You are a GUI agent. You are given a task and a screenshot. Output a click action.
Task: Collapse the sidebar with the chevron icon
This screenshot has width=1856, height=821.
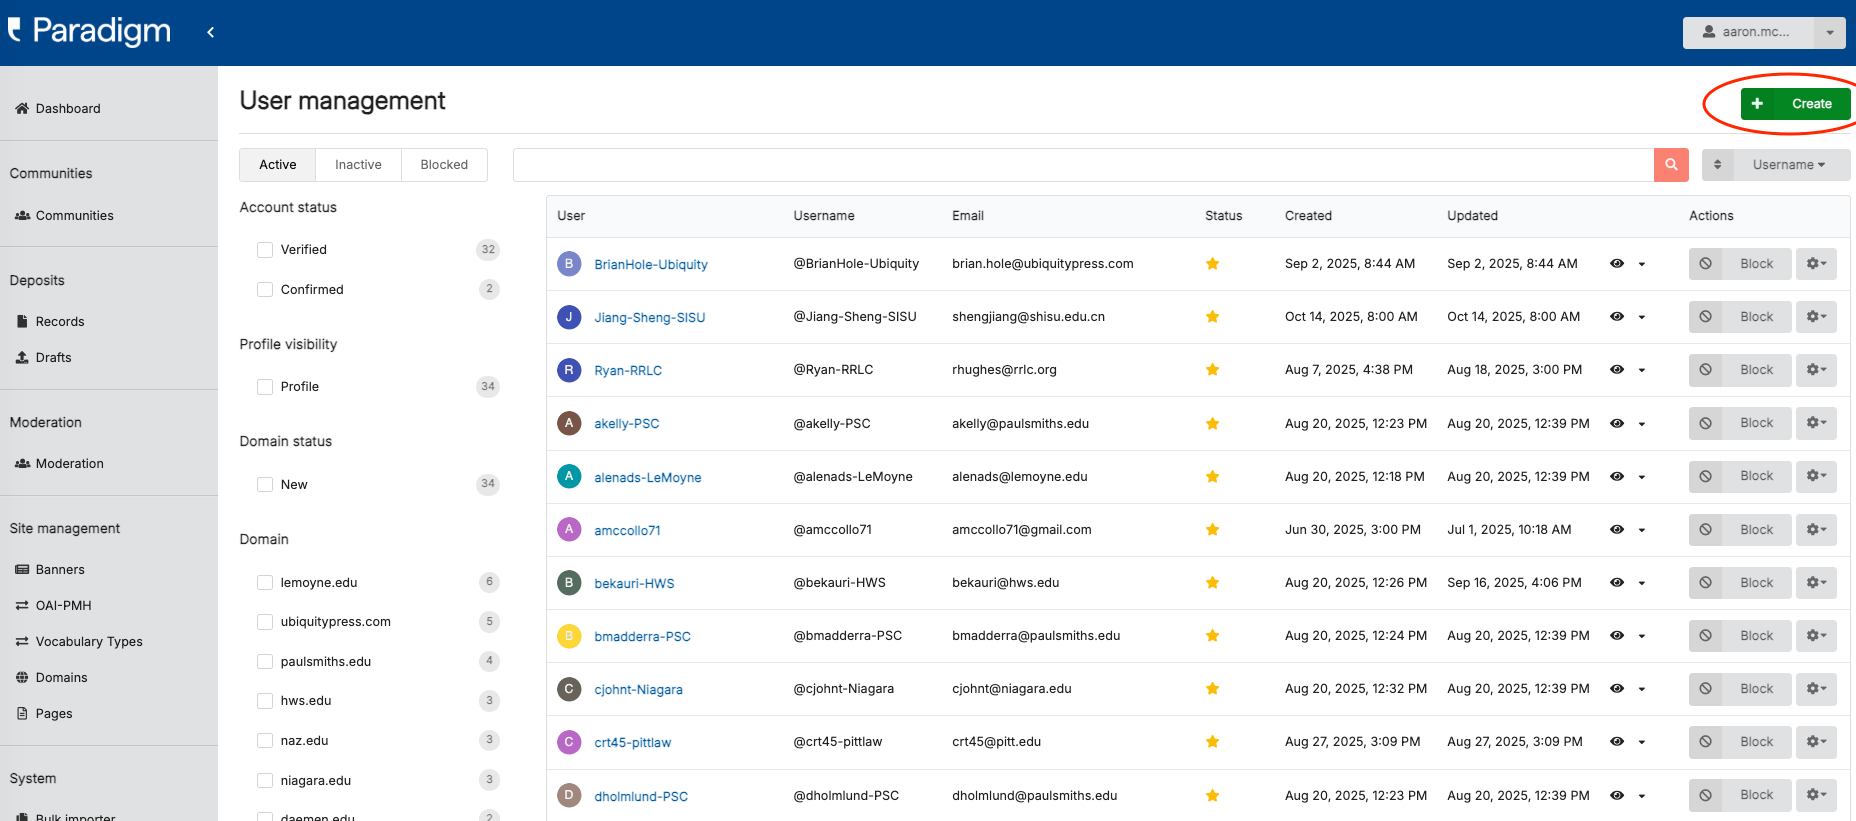210,32
